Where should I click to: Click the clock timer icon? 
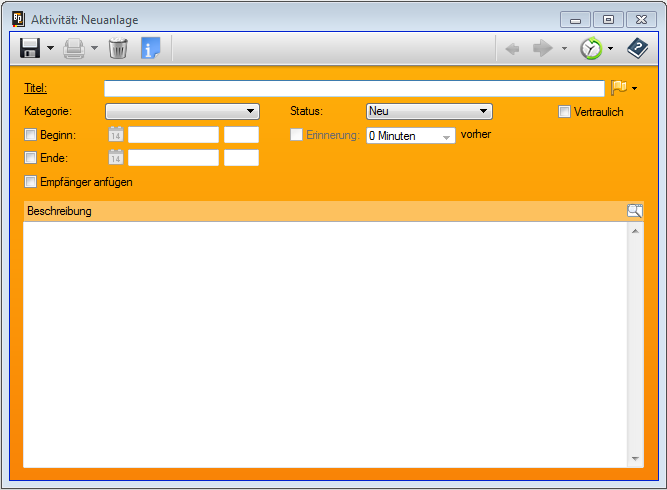click(591, 47)
